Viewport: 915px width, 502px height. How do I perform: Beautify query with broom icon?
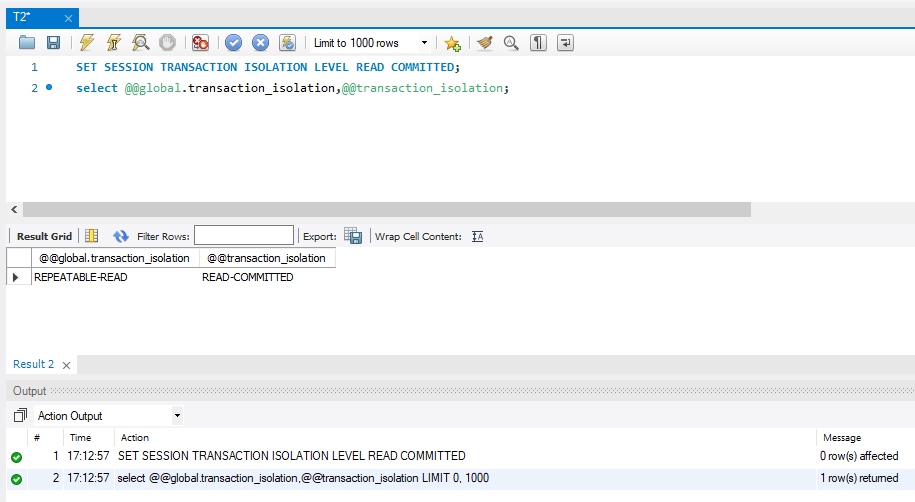tap(484, 43)
